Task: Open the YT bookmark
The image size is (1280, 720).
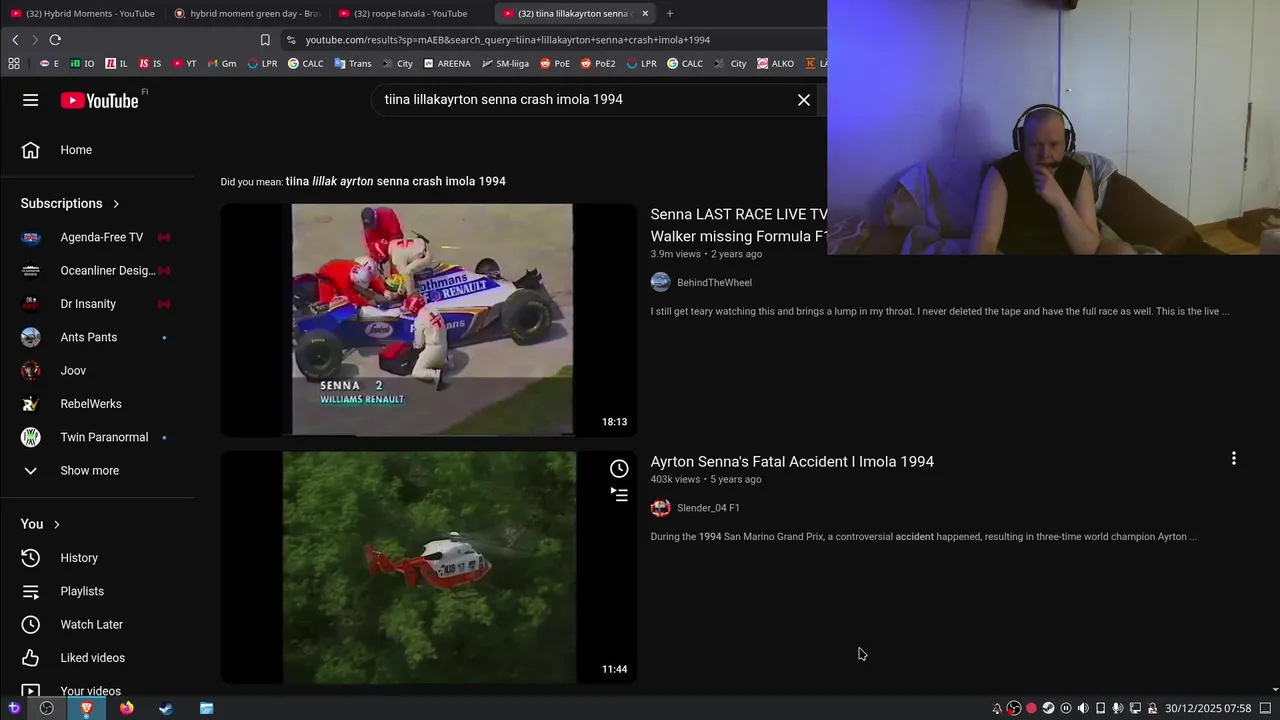Action: (x=184, y=63)
